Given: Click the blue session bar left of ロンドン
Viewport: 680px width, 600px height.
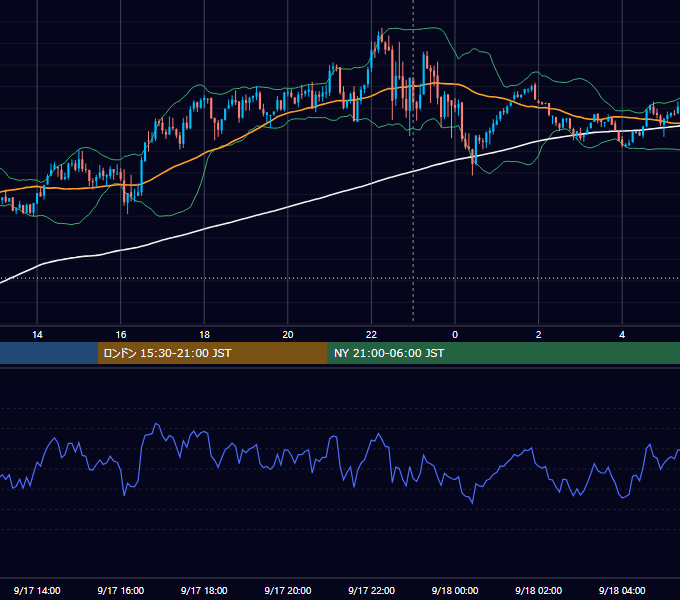Looking at the screenshot, I should 49,353.
